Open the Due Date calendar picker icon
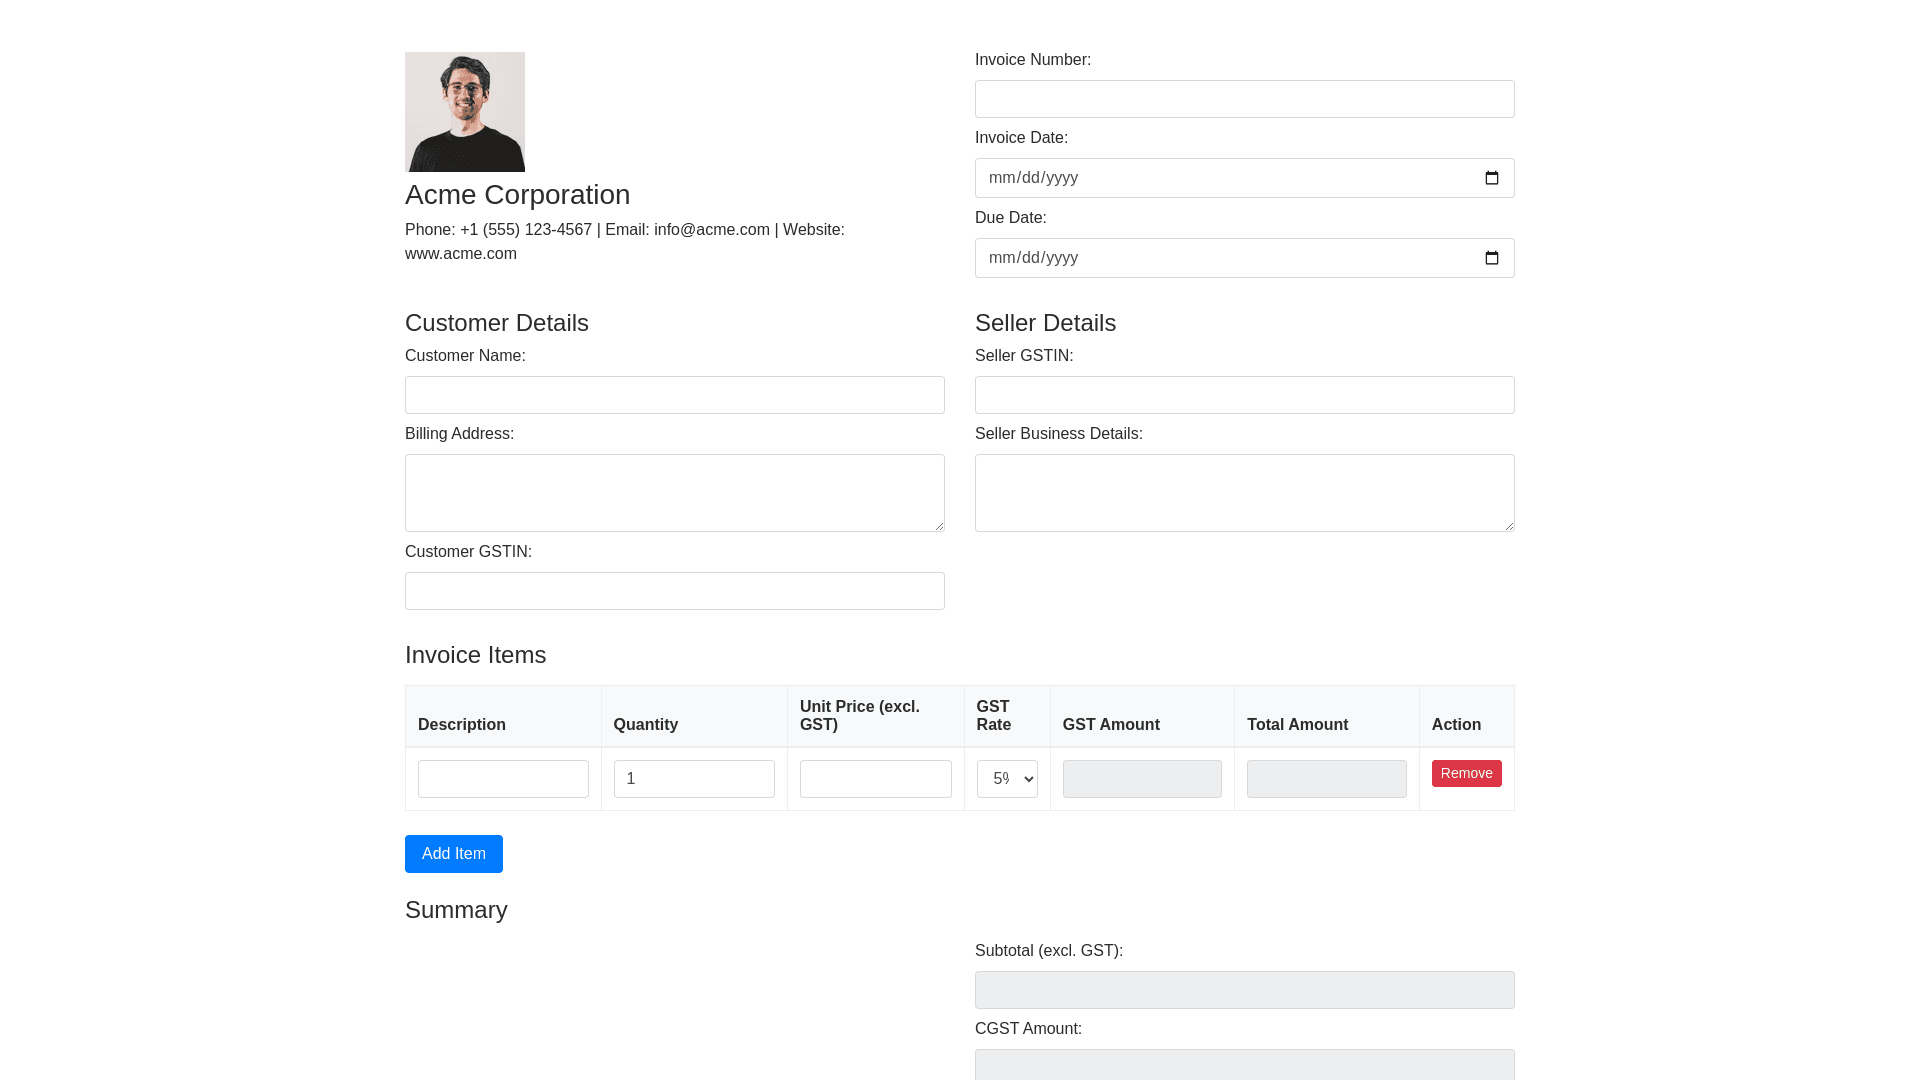 (x=1492, y=258)
